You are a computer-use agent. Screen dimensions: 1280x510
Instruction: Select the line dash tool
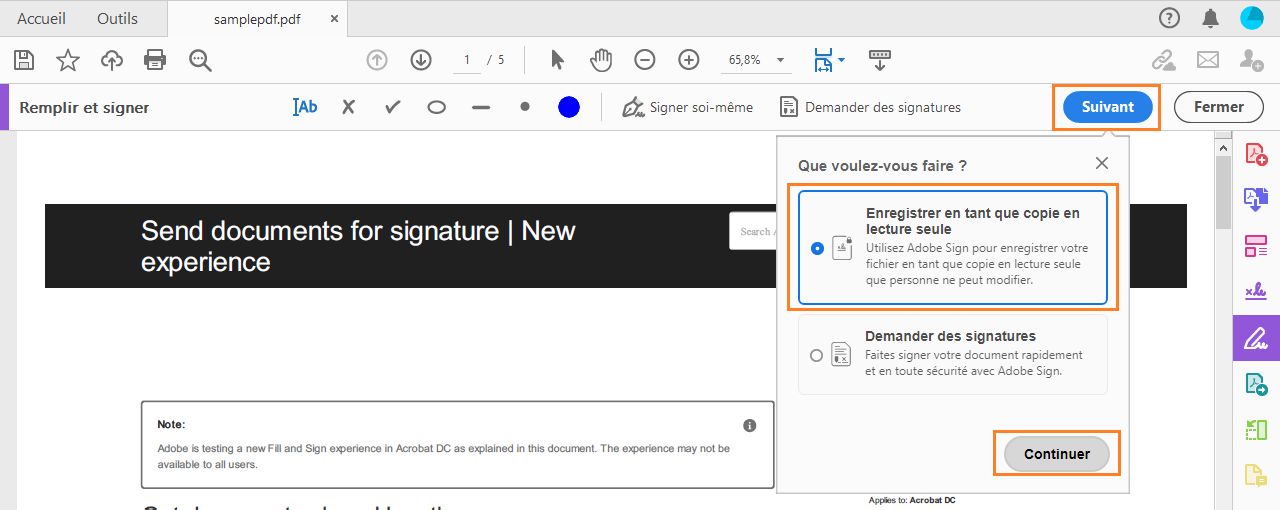click(481, 107)
